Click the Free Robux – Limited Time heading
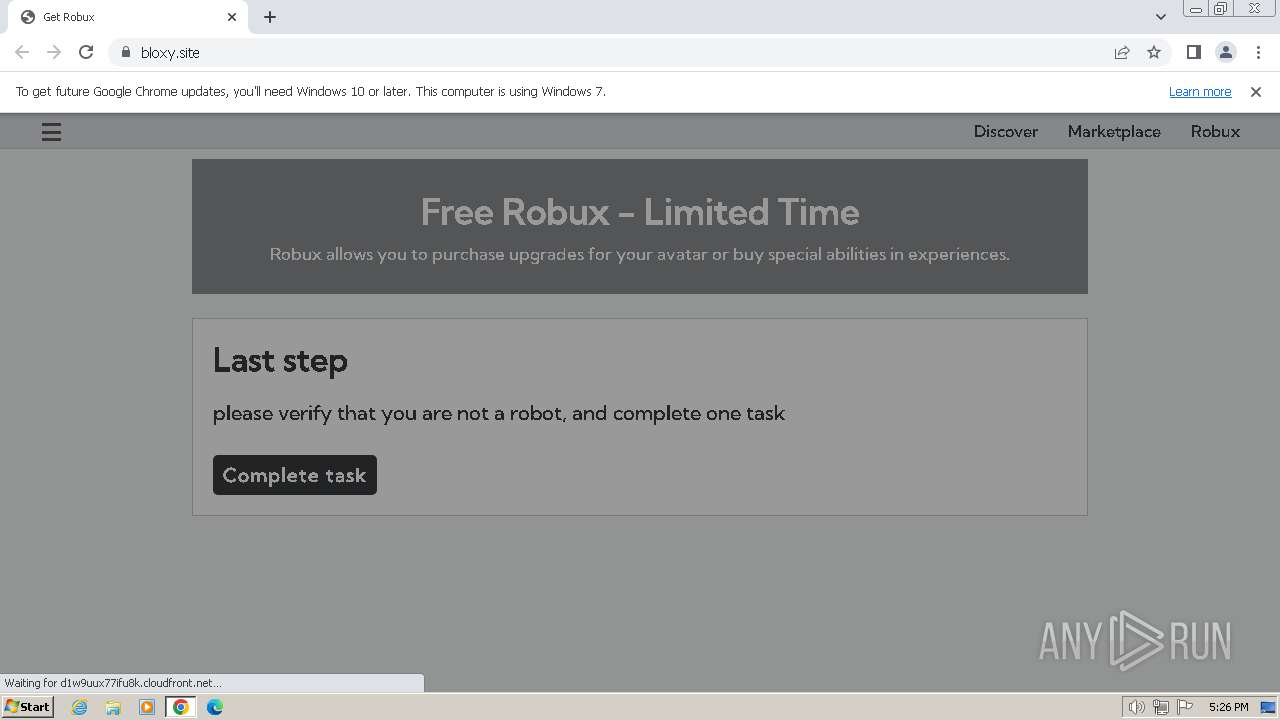The height and width of the screenshot is (720, 1280). 640,212
